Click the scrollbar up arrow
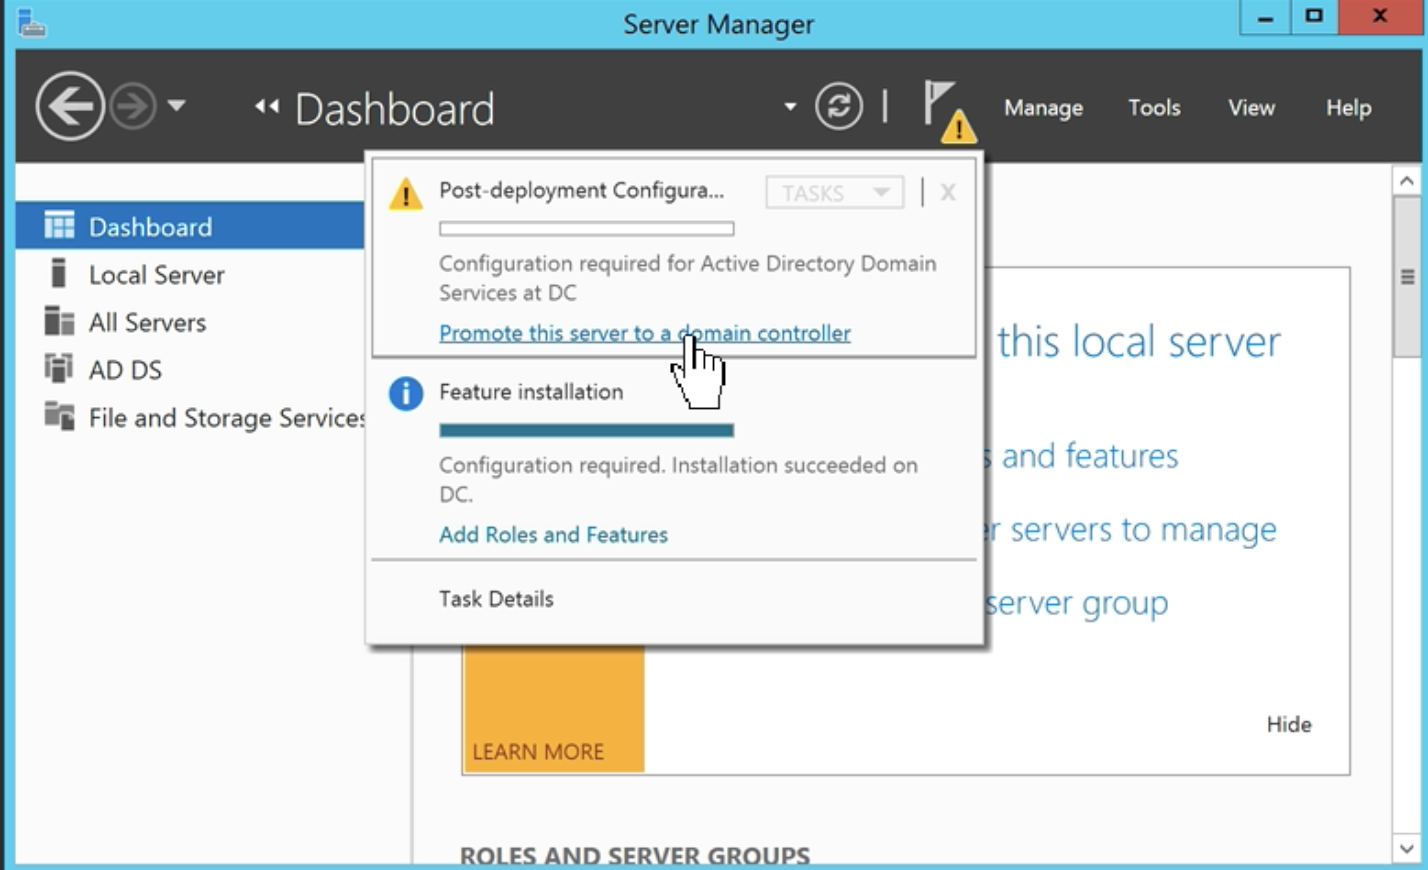The width and height of the screenshot is (1428, 870). tap(1406, 181)
